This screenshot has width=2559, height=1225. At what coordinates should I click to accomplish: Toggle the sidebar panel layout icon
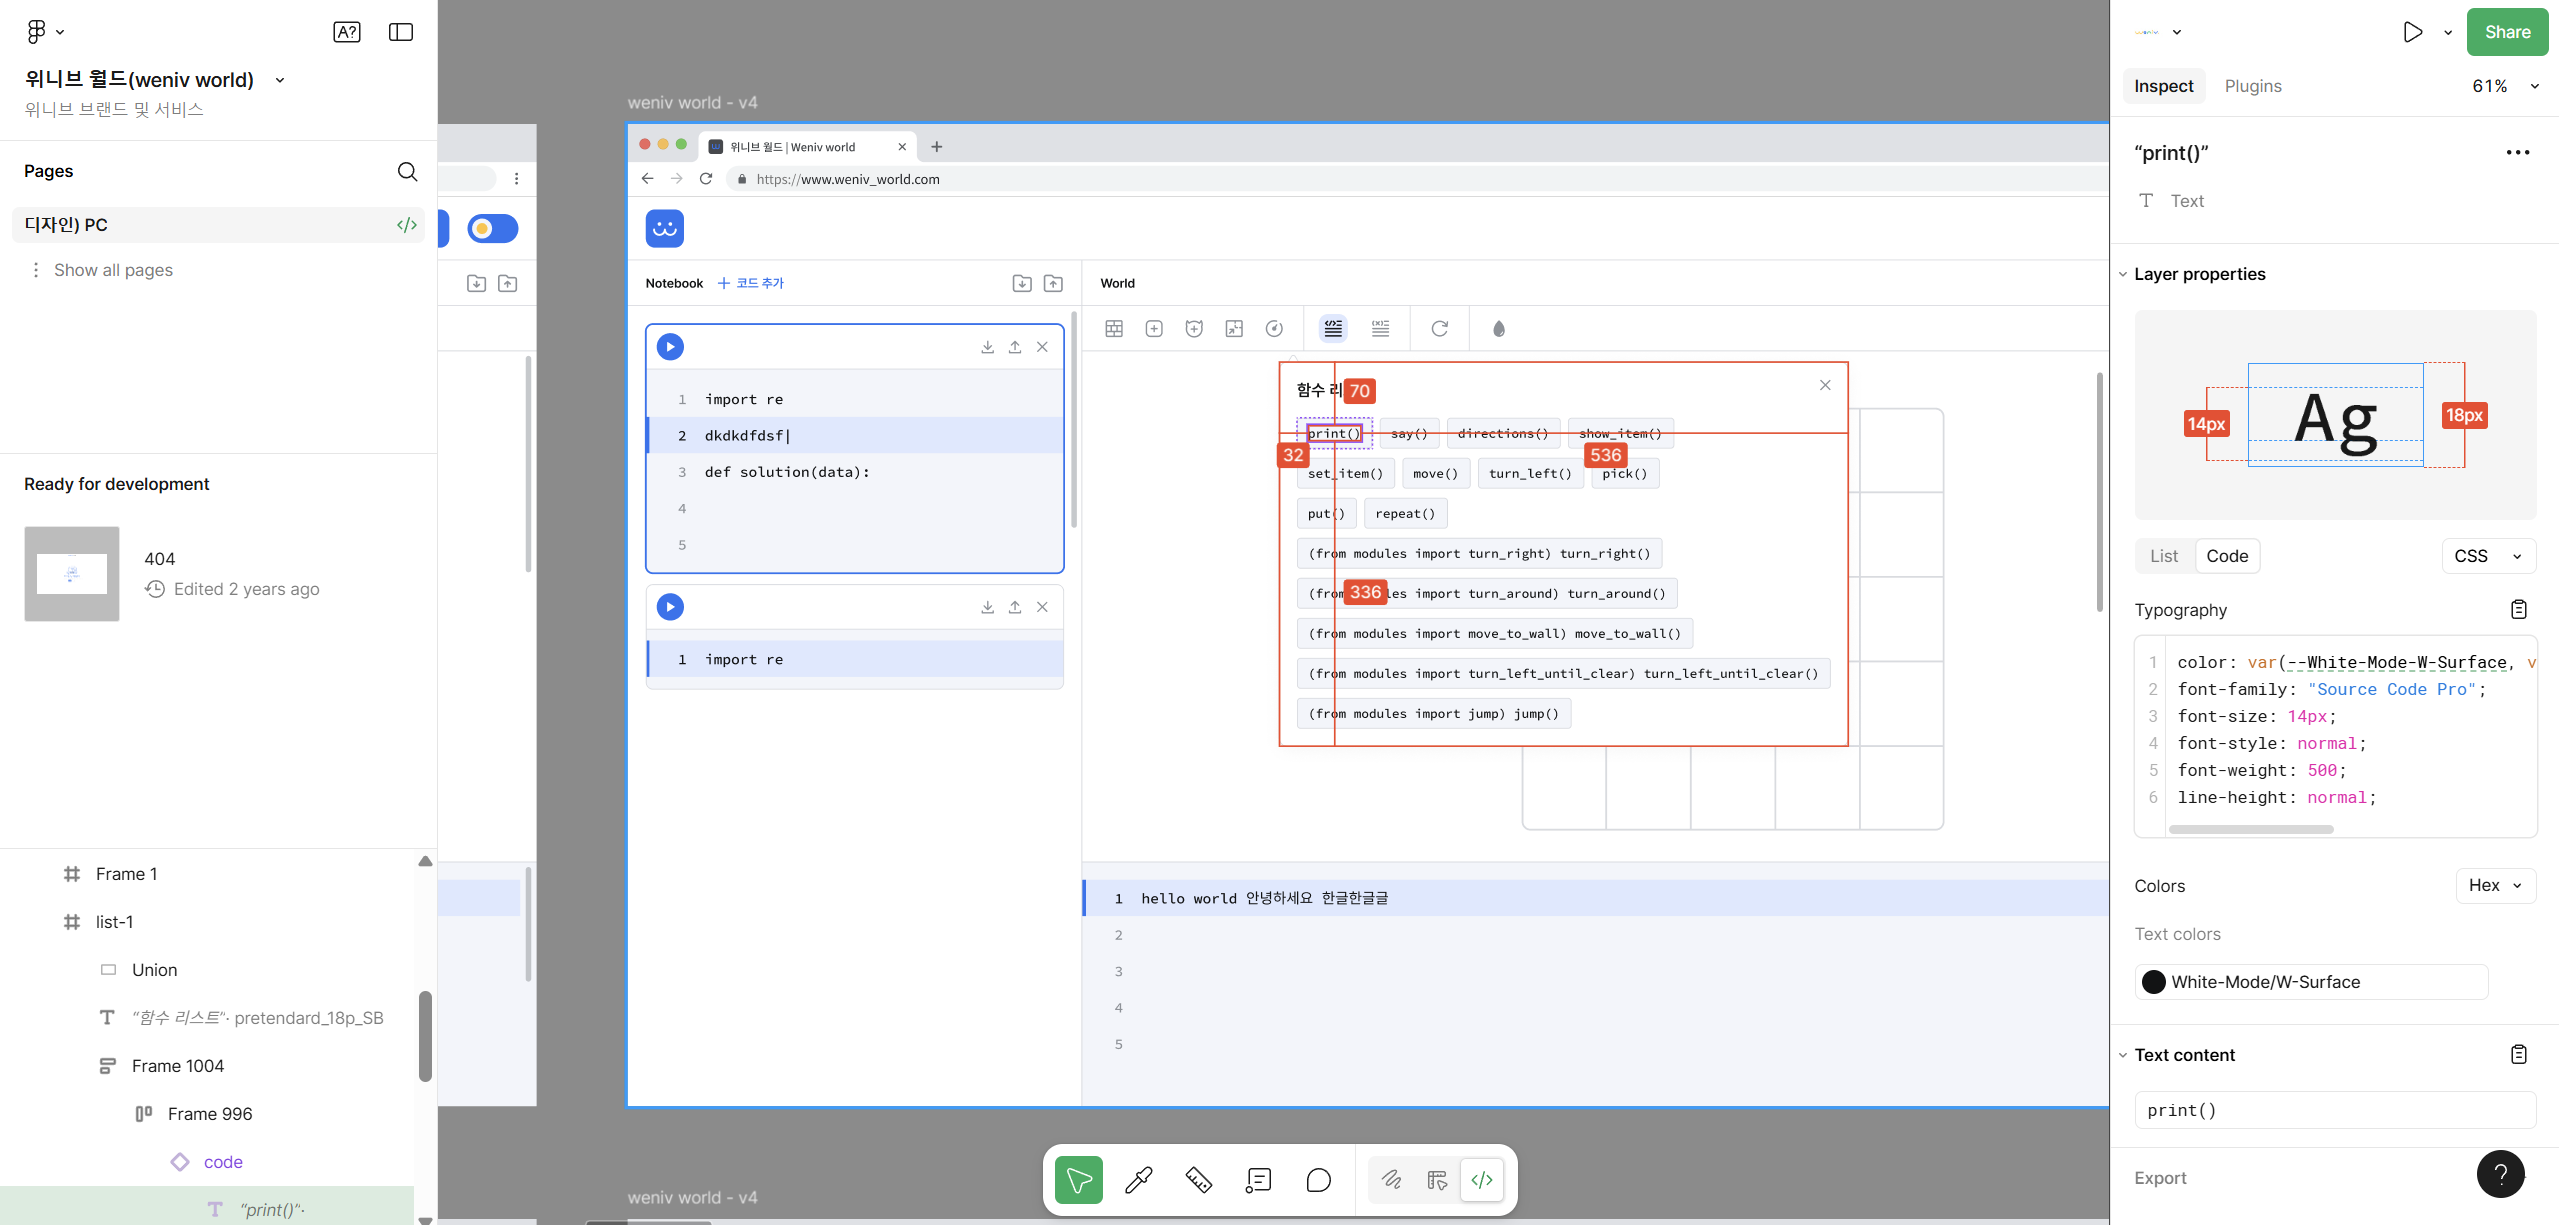[x=401, y=32]
